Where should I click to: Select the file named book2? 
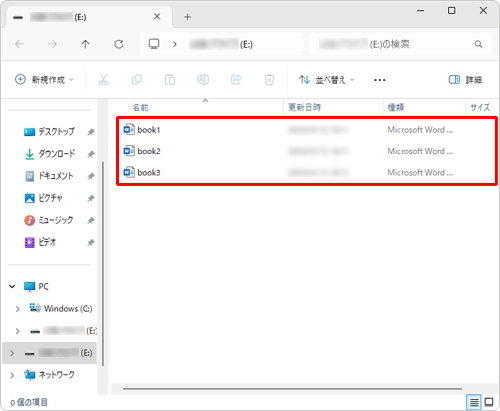pyautogui.click(x=149, y=151)
